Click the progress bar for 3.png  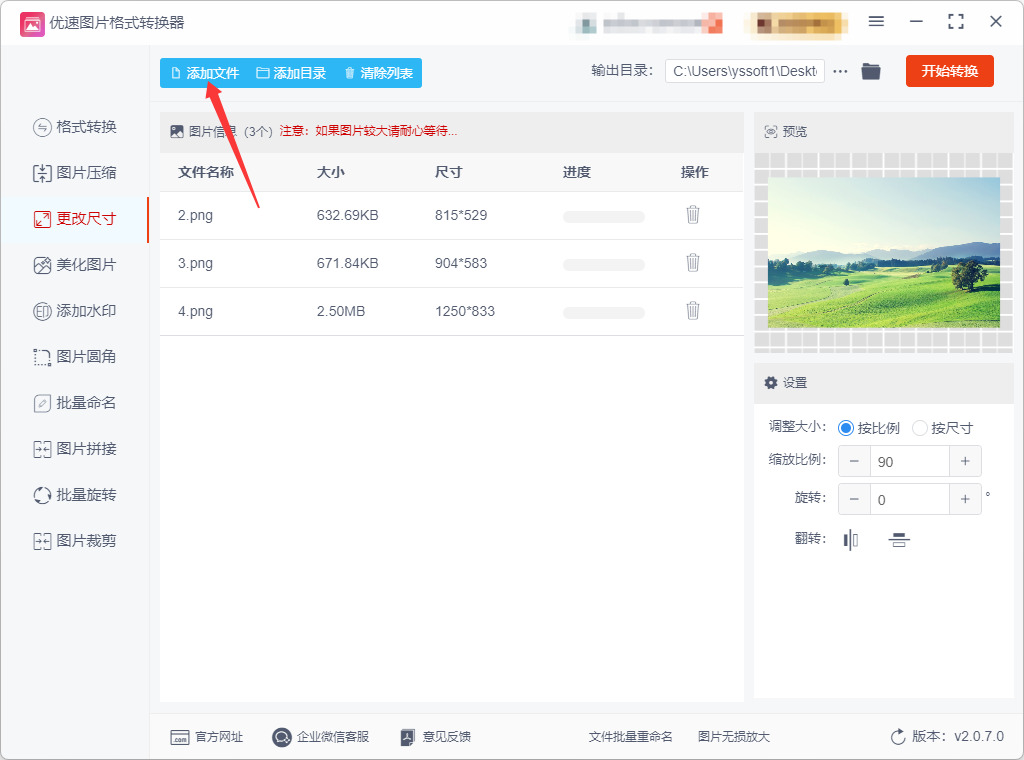(x=603, y=265)
